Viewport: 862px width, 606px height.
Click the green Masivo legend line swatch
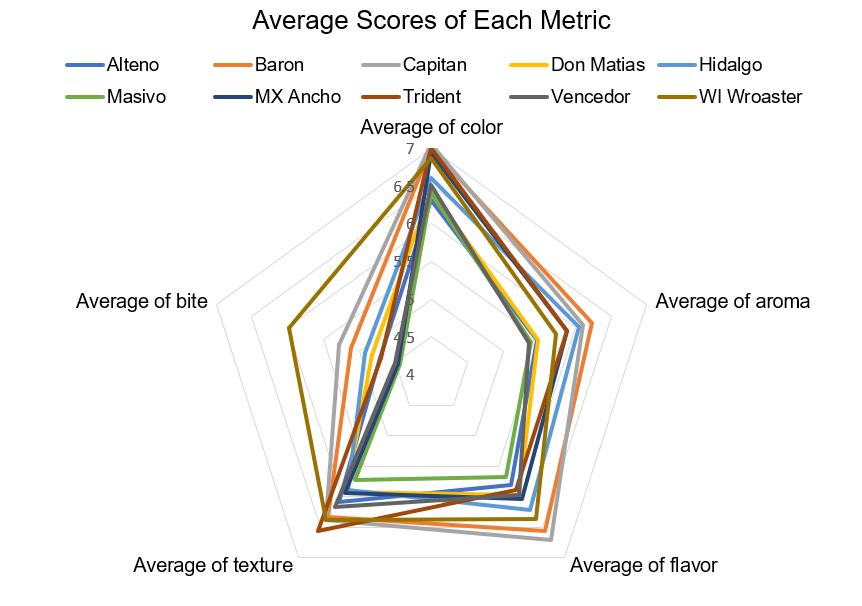tap(84, 97)
